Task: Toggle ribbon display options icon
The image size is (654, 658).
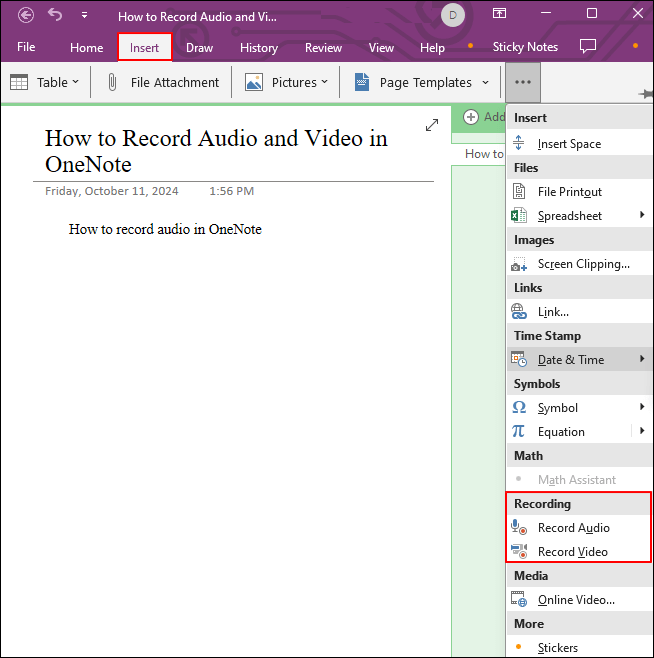Action: tap(499, 13)
